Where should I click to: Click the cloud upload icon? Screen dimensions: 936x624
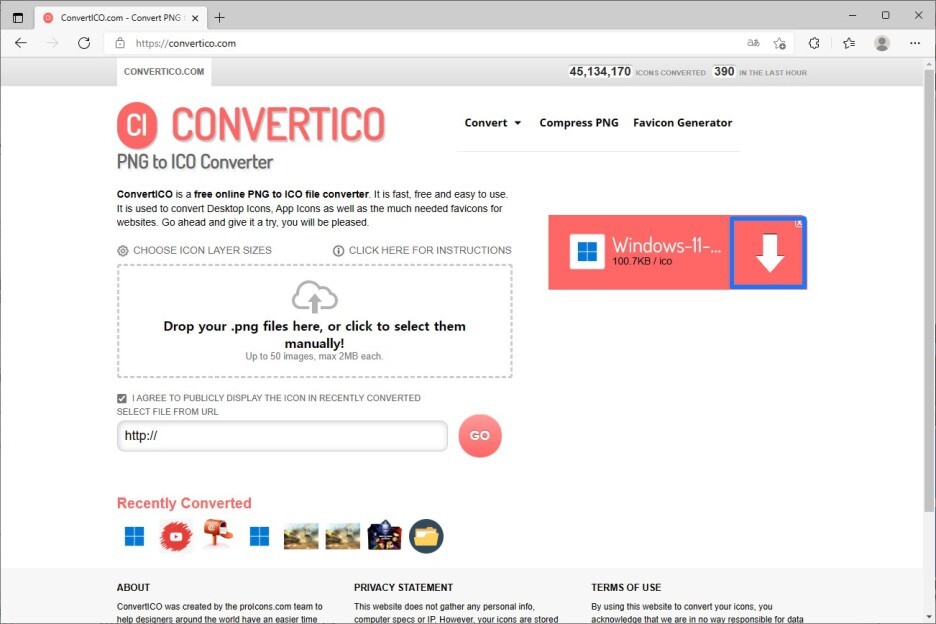point(315,296)
